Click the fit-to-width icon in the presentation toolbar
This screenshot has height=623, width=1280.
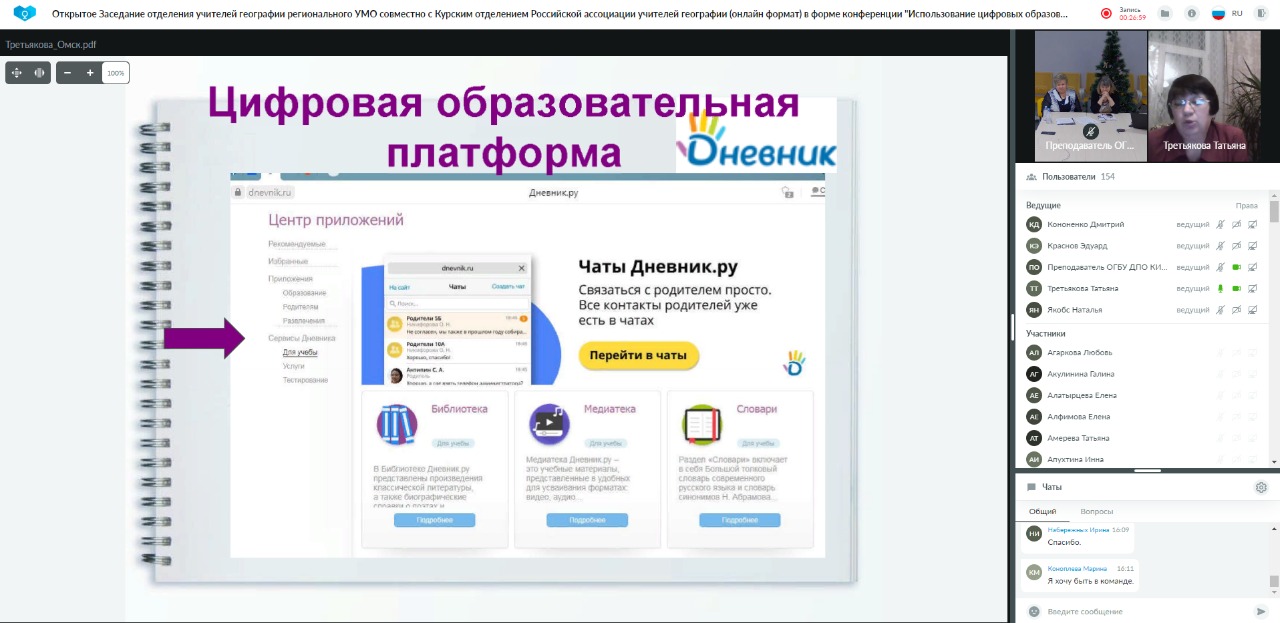click(x=40, y=73)
